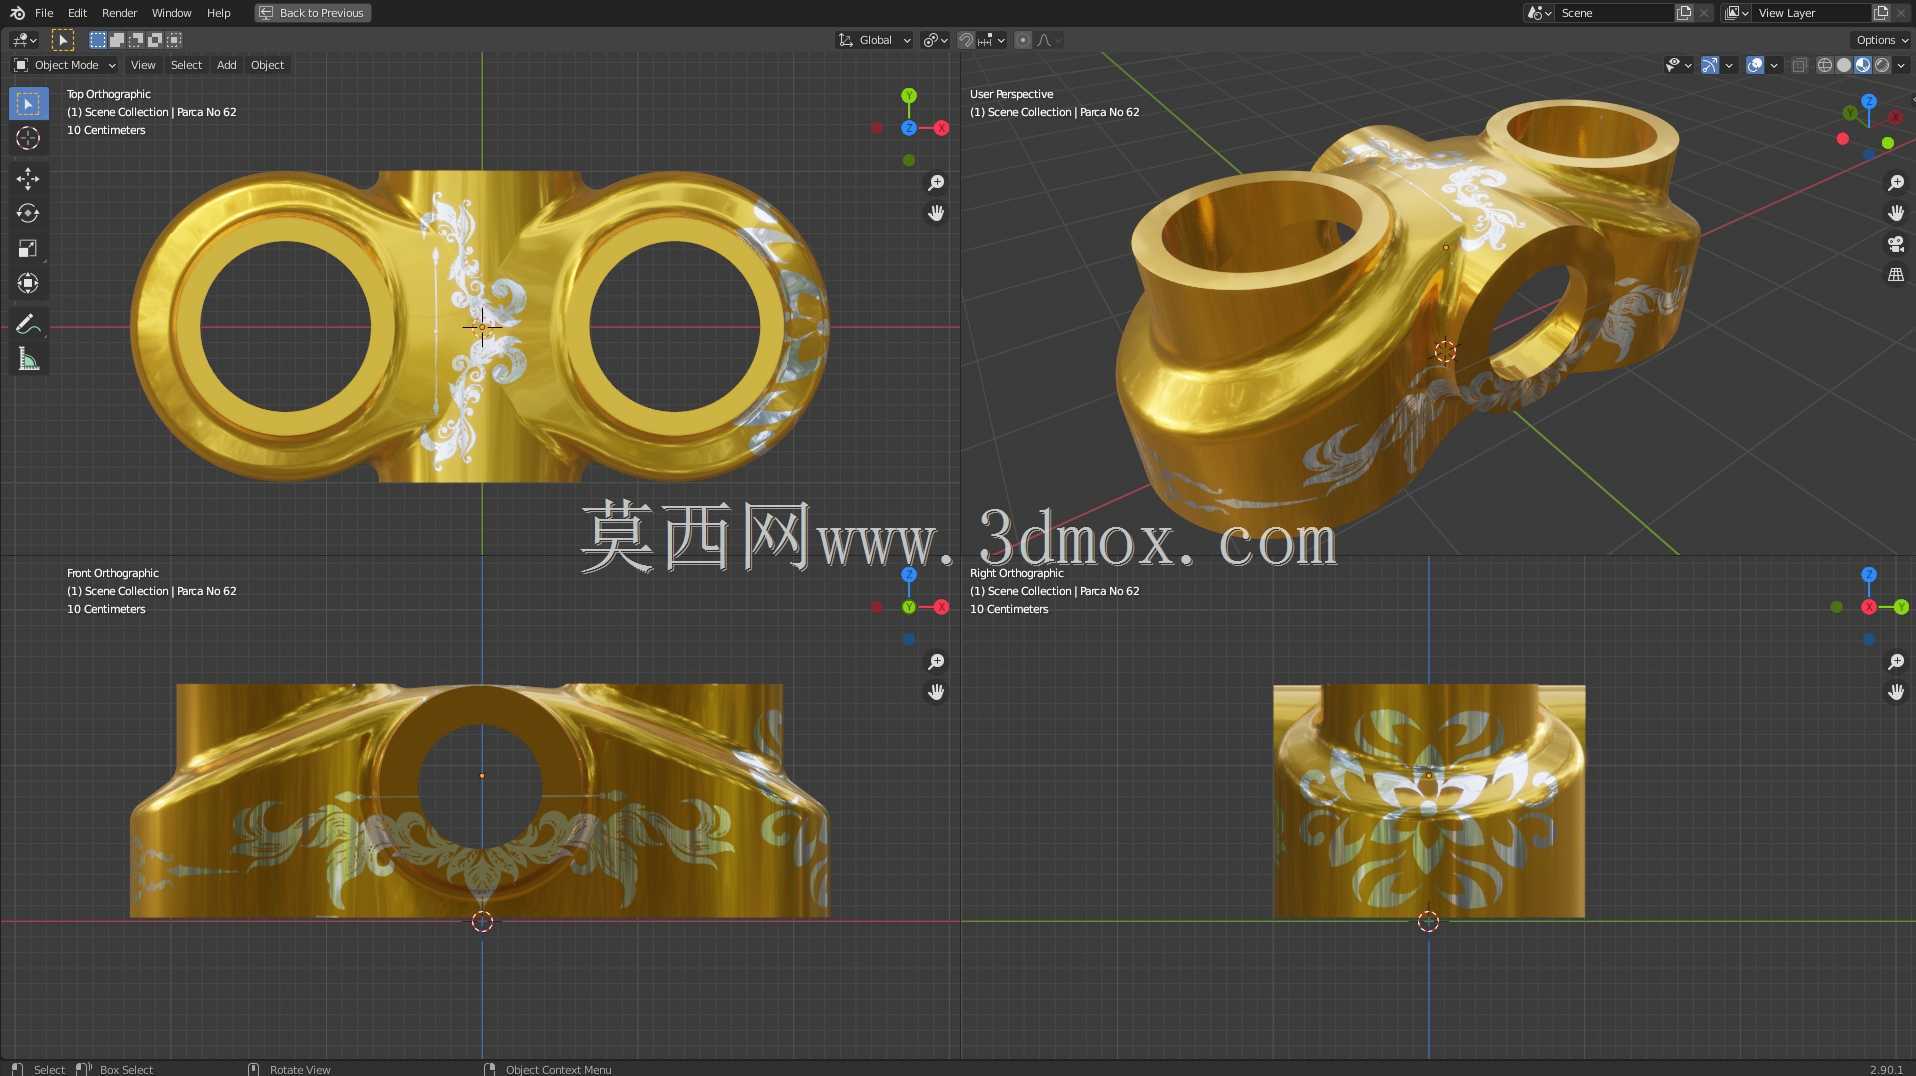Click pan hand icon in Top Orthographic view
1916x1076 pixels.
pyautogui.click(x=936, y=213)
